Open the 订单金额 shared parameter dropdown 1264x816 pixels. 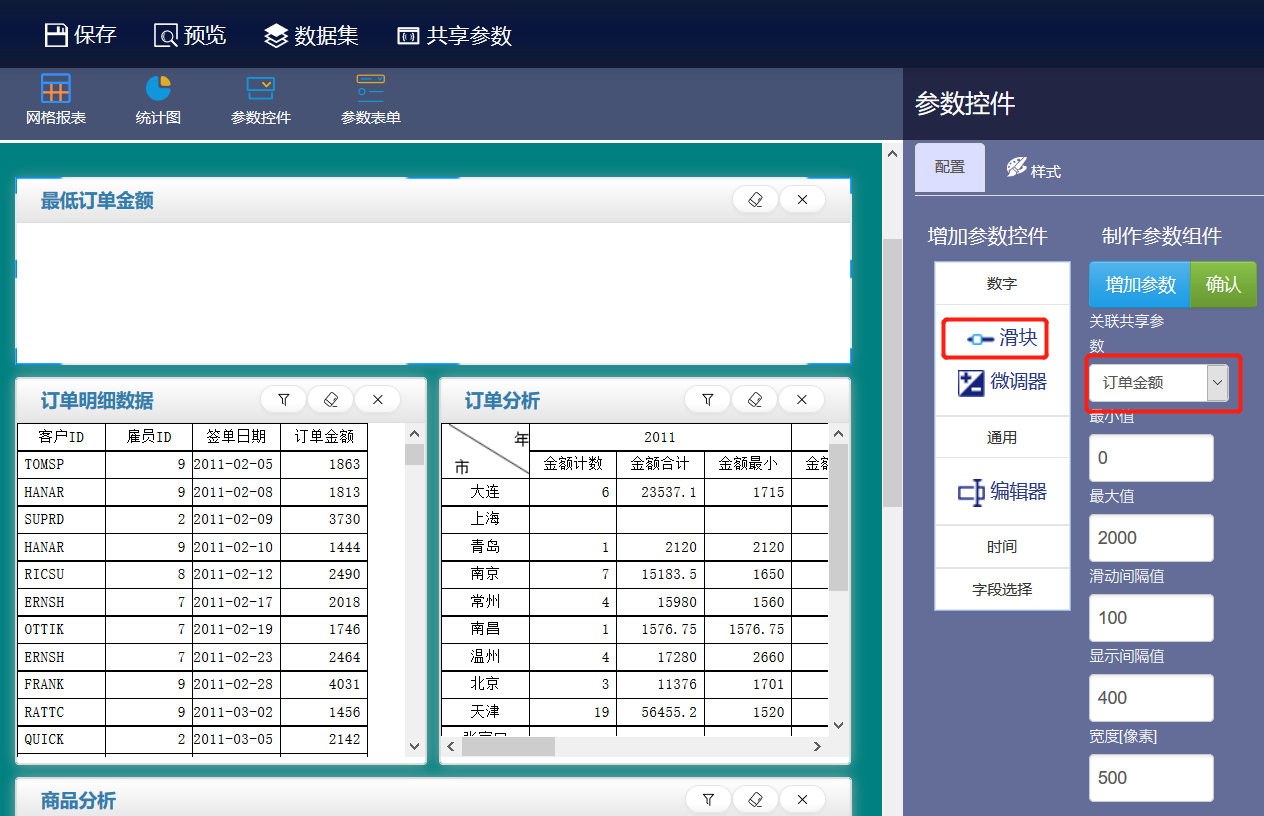click(x=1160, y=382)
